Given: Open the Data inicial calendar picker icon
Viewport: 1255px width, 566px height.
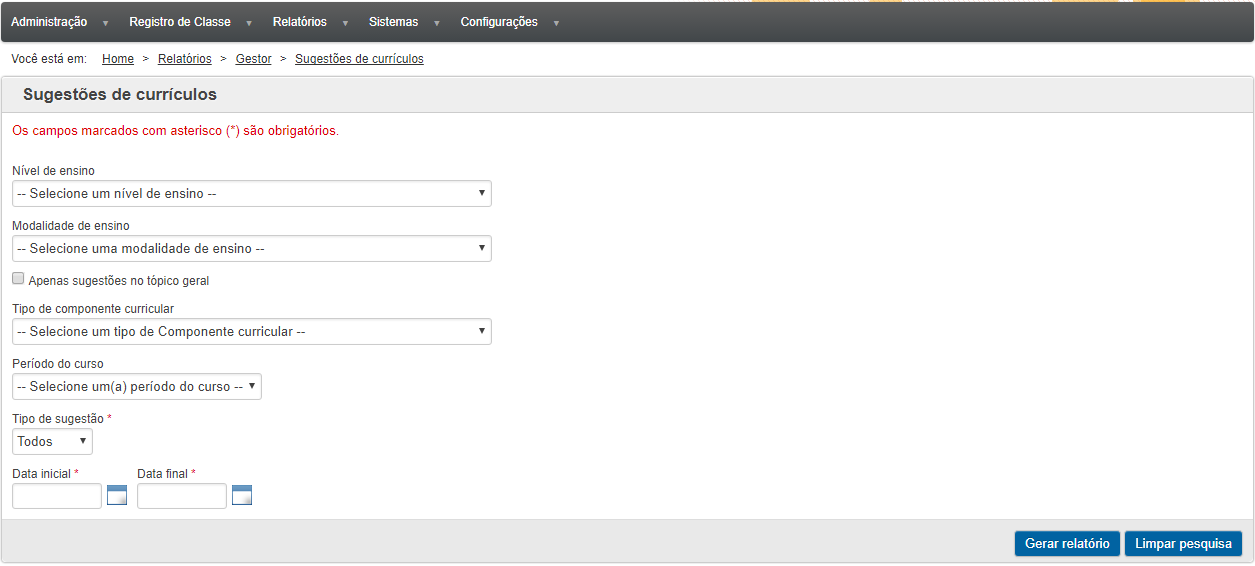Looking at the screenshot, I should coord(117,495).
